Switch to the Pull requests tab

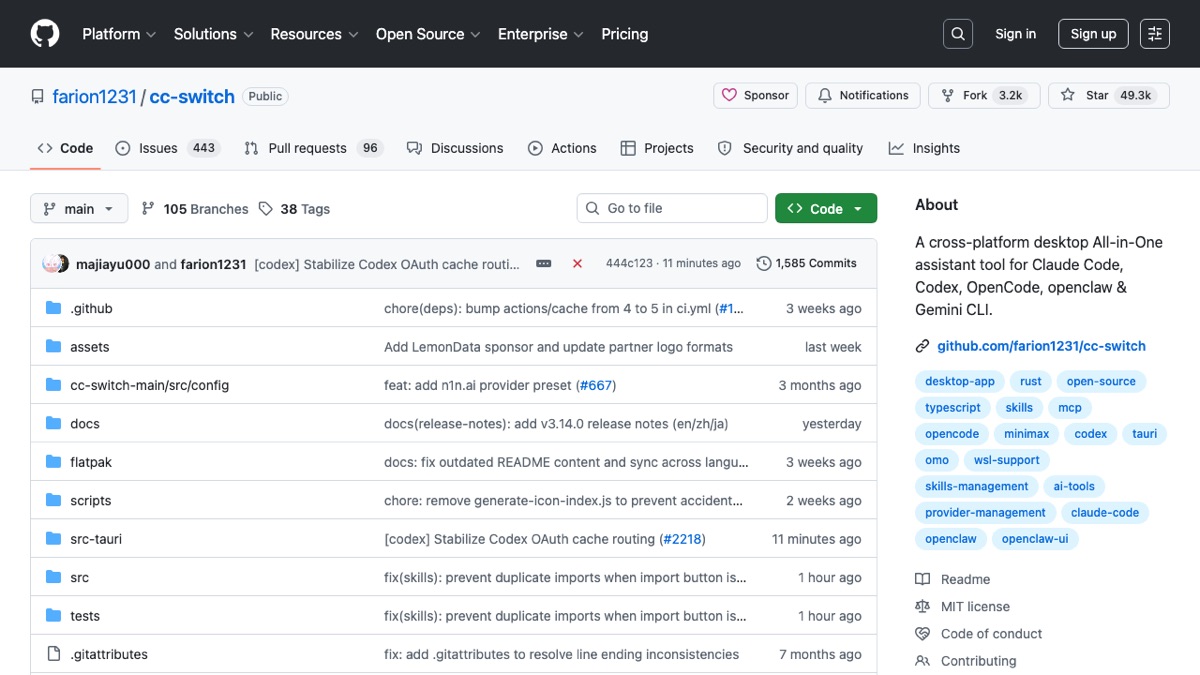pos(312,148)
